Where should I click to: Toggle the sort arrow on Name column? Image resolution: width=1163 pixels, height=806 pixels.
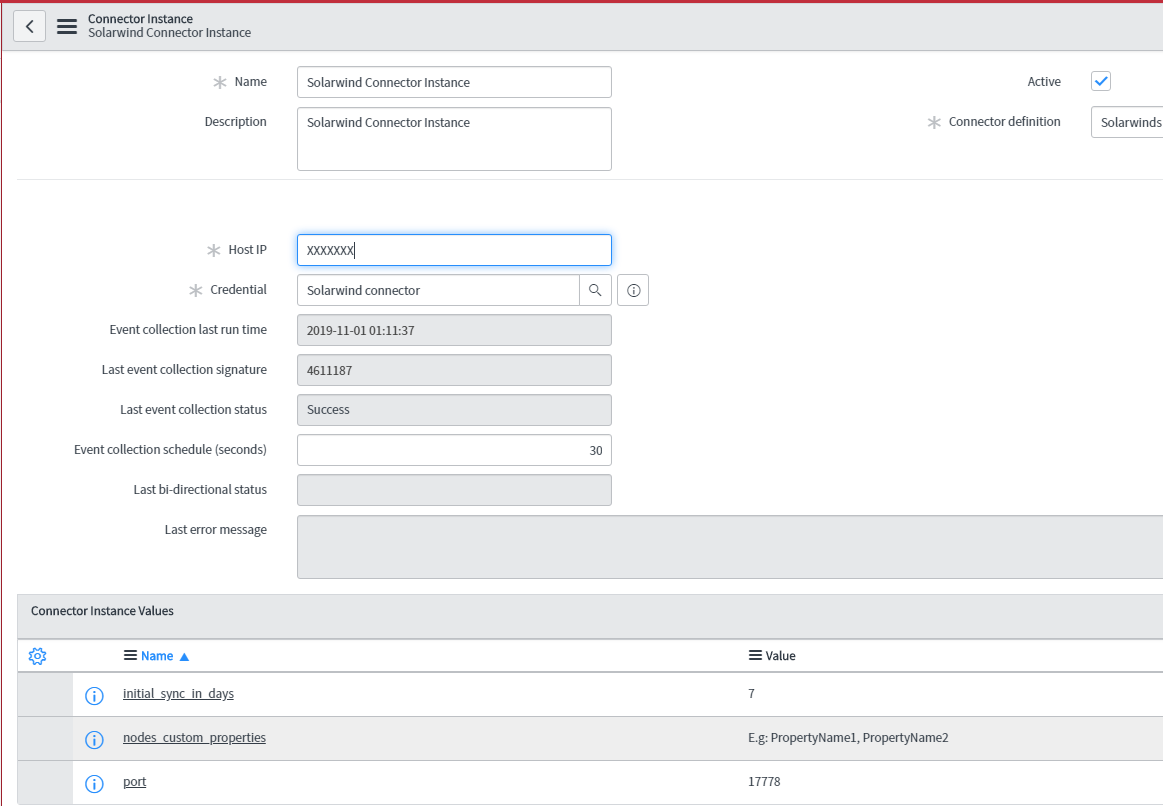tap(185, 656)
